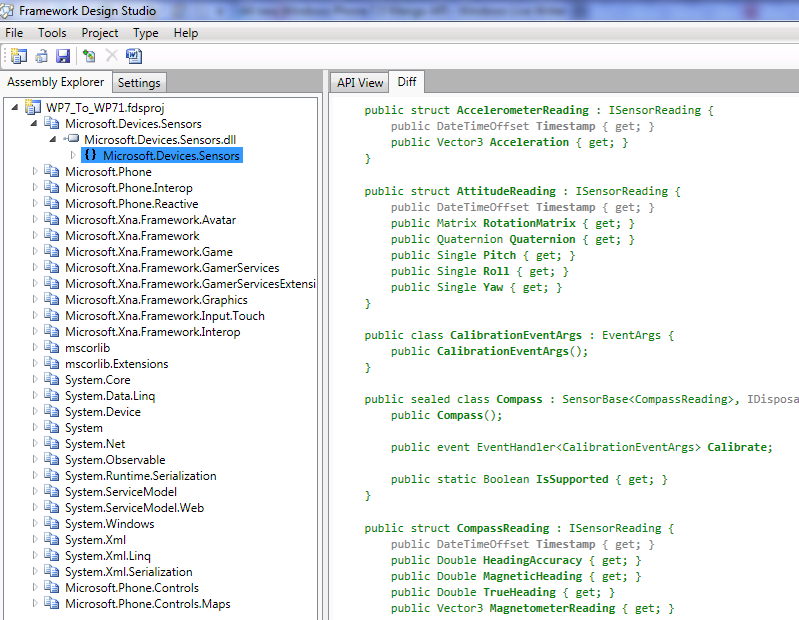Click the Microsoft.Phone.Reactive group icon
The height and width of the screenshot is (620, 799).
51,203
